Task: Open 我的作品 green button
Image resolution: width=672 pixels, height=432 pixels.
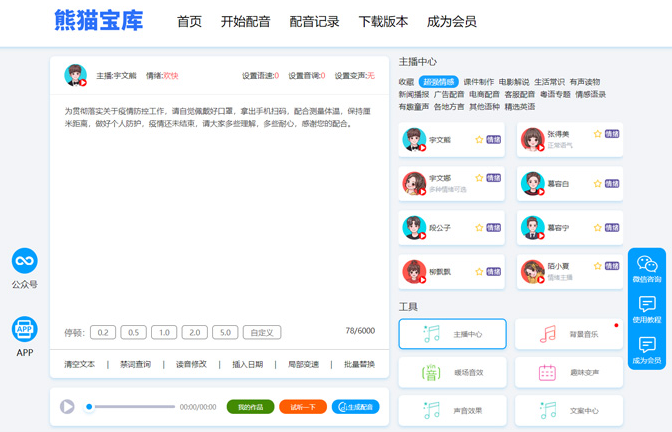Action: point(250,407)
